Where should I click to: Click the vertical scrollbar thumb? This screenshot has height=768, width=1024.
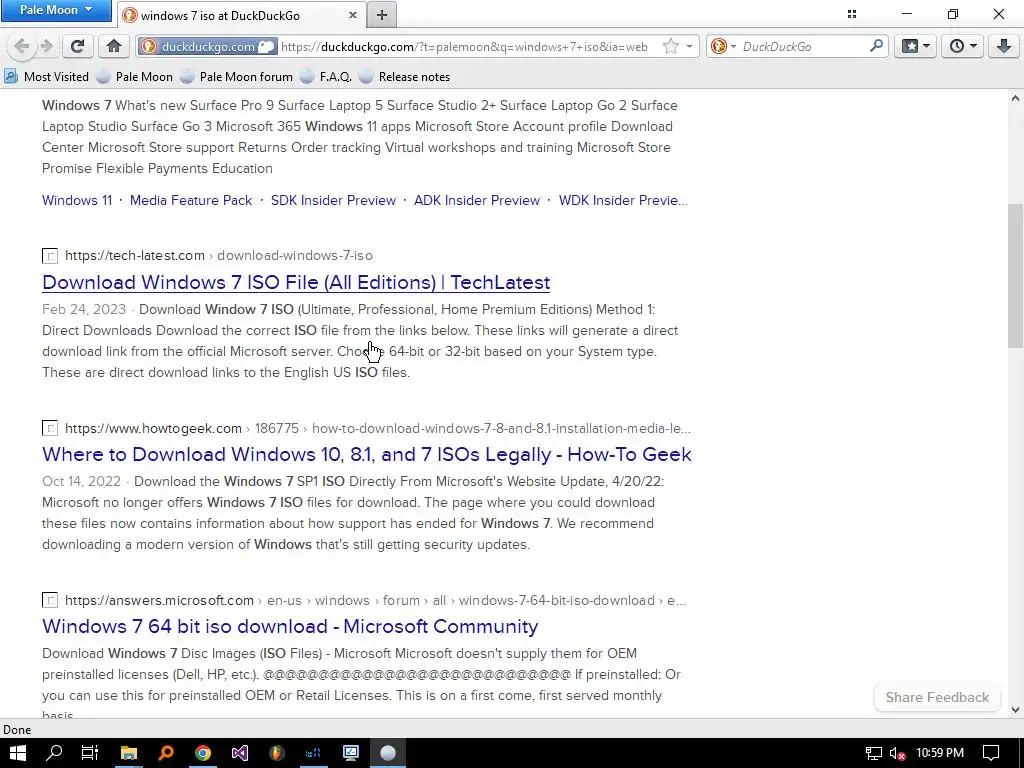coord(1015,276)
